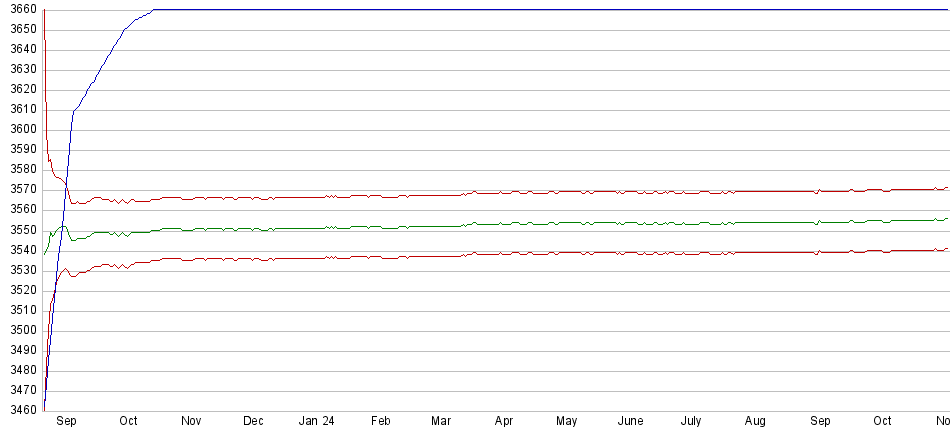This screenshot has height=435, width=950.
Task: Click the "Mar" month axis label
Action: click(441, 422)
